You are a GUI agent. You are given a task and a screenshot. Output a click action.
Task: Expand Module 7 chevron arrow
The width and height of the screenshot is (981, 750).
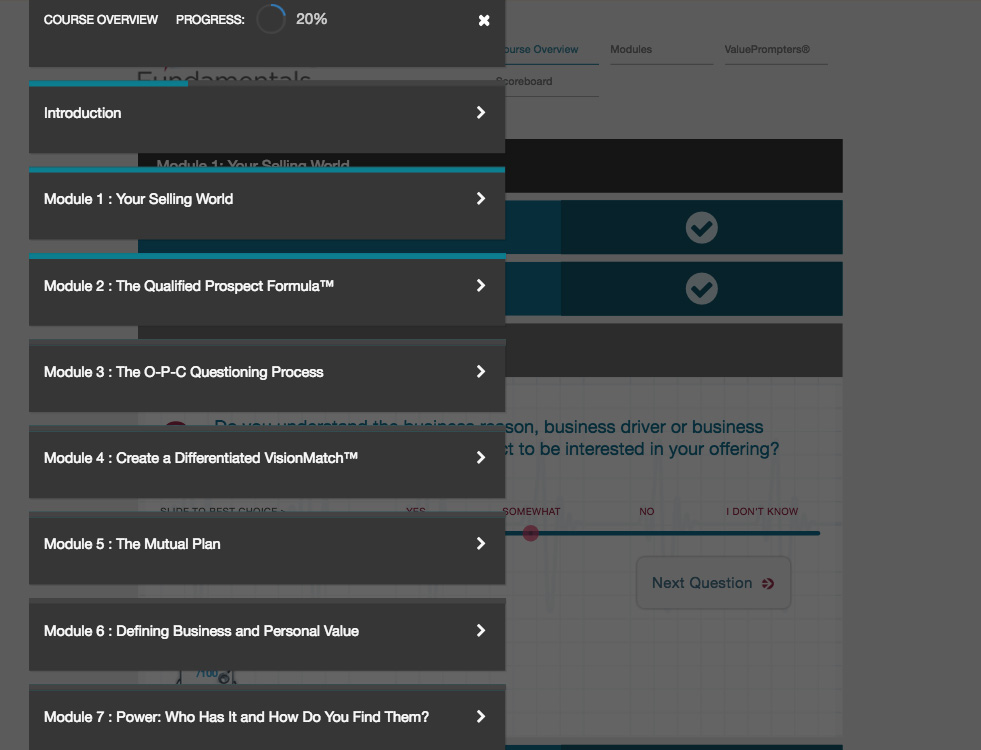click(480, 716)
